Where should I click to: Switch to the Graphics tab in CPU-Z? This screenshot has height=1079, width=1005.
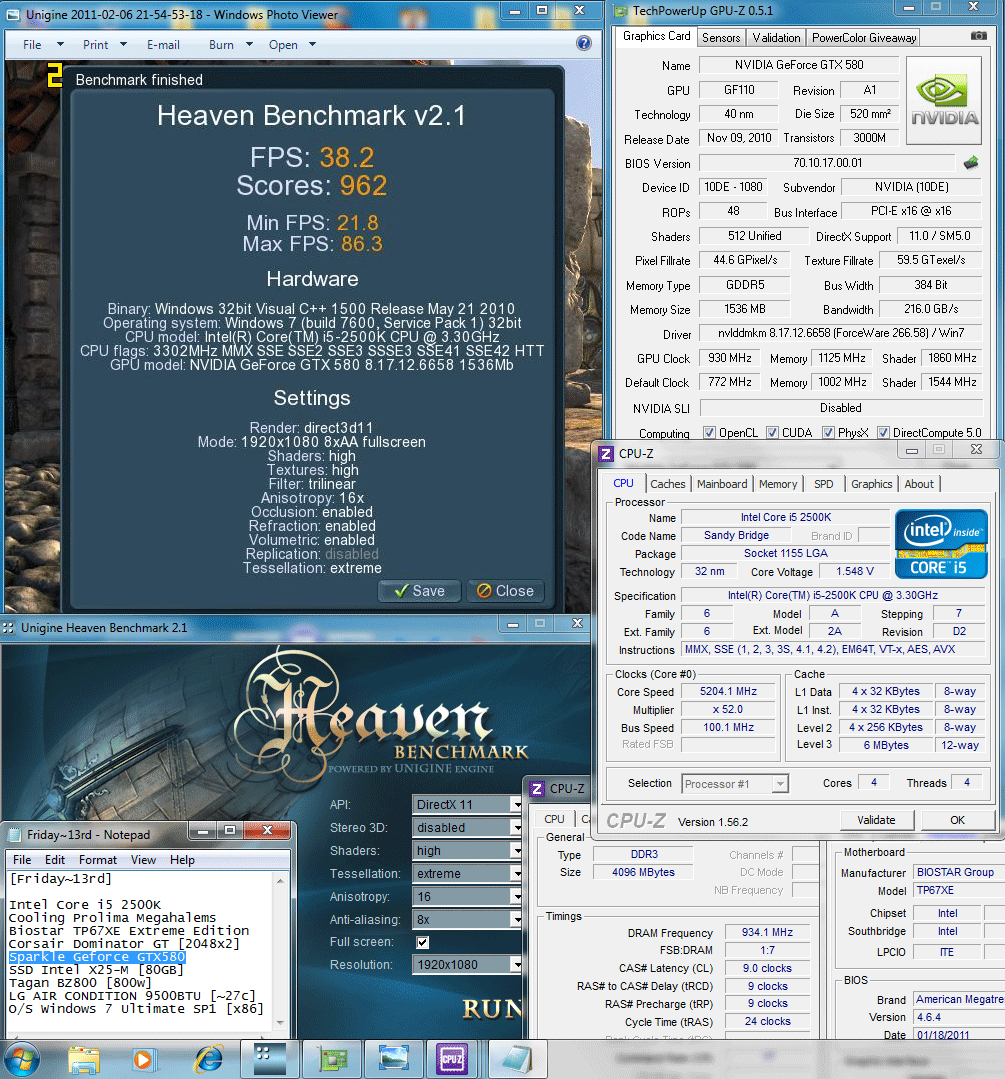pyautogui.click(x=871, y=484)
